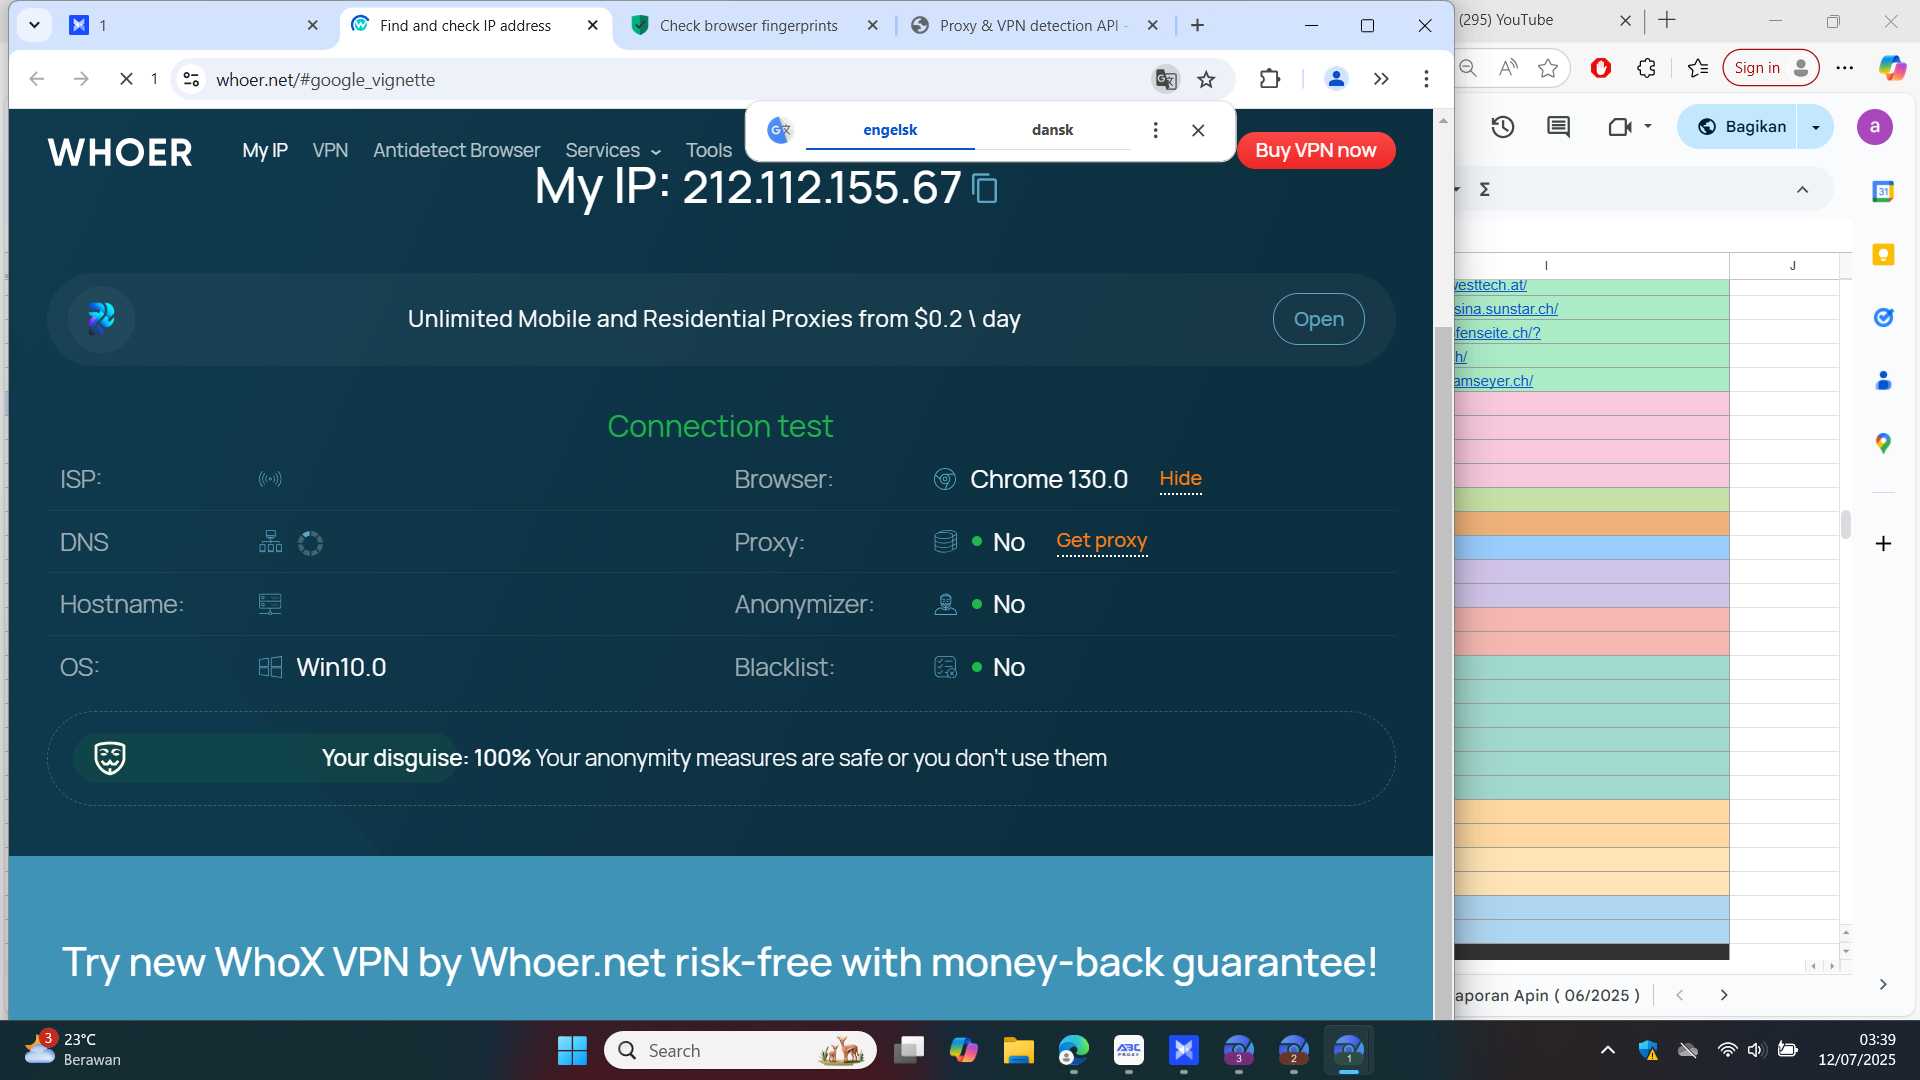Open Copilot in the Edge toolbar
Screen dimensions: 1920x1080
pos(1891,68)
